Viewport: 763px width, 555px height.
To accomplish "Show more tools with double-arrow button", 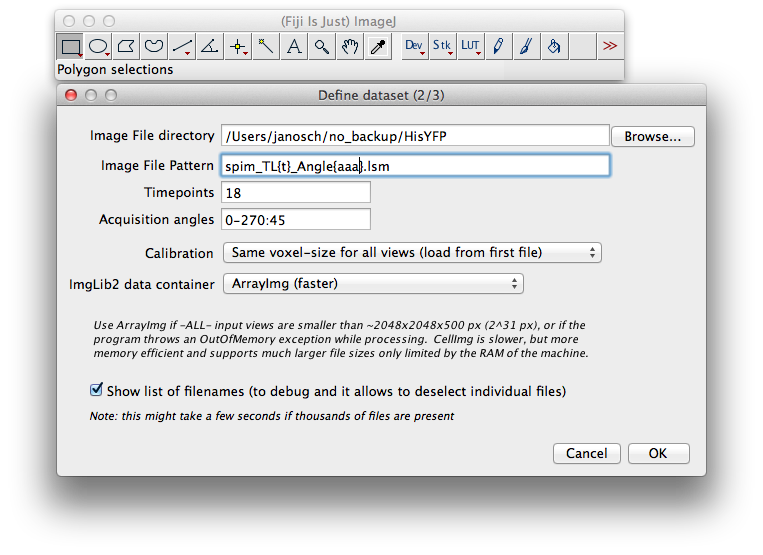I will point(610,46).
